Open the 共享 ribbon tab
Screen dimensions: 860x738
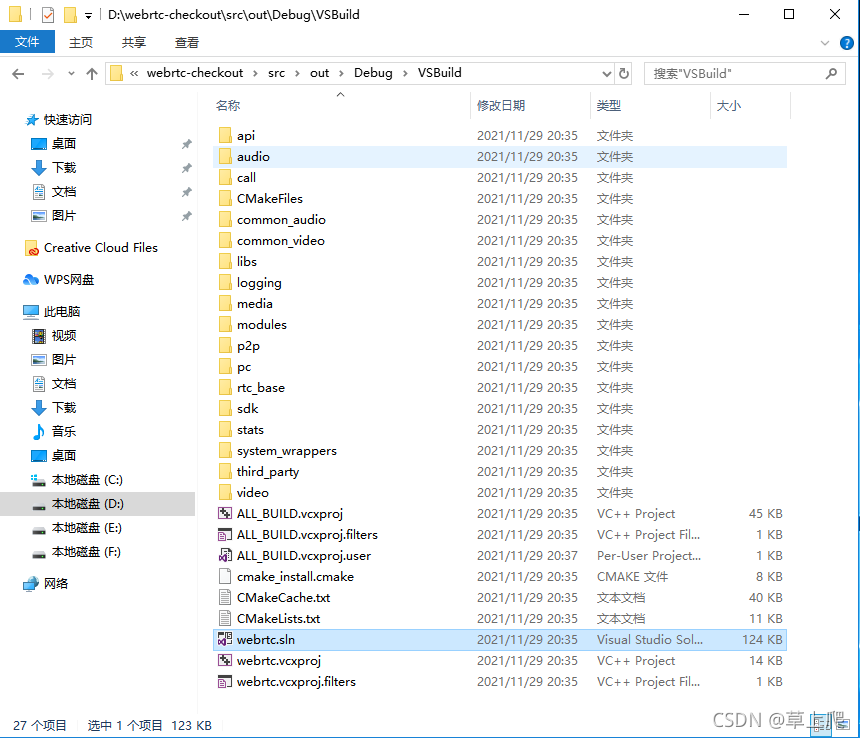[134, 42]
